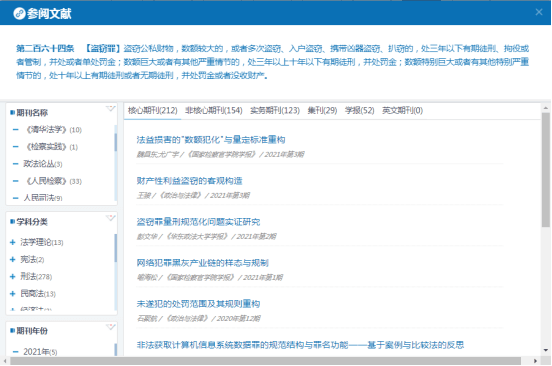Click the horizontal scrollbar right arrow
Viewport: 552px width, 366px height.
pos(535,361)
